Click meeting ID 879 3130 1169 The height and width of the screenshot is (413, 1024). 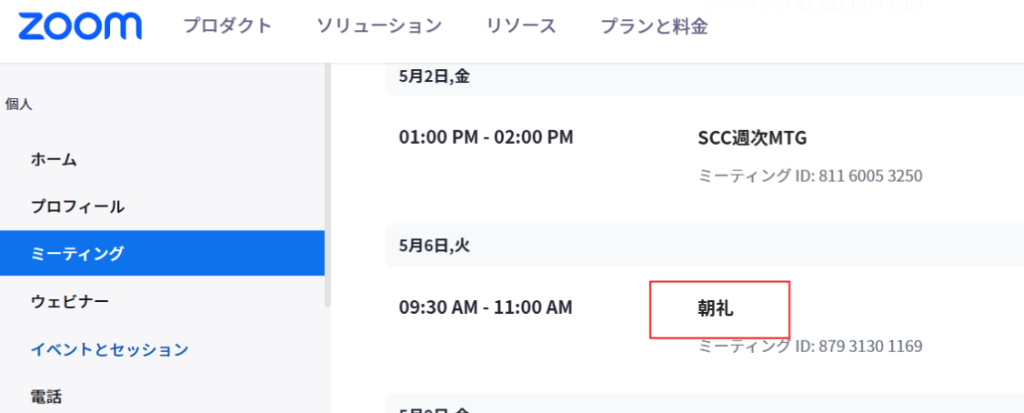tap(809, 346)
